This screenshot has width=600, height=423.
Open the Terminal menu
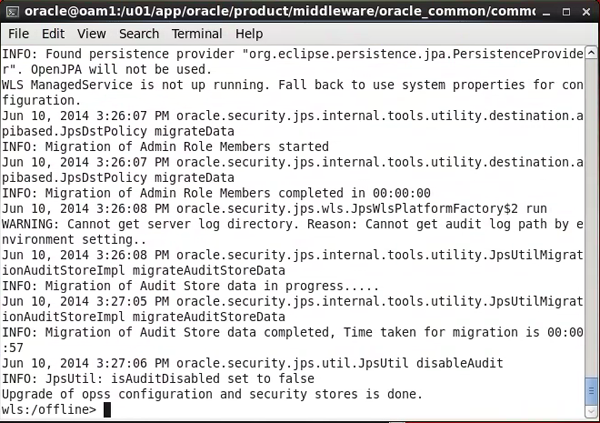[197, 33]
